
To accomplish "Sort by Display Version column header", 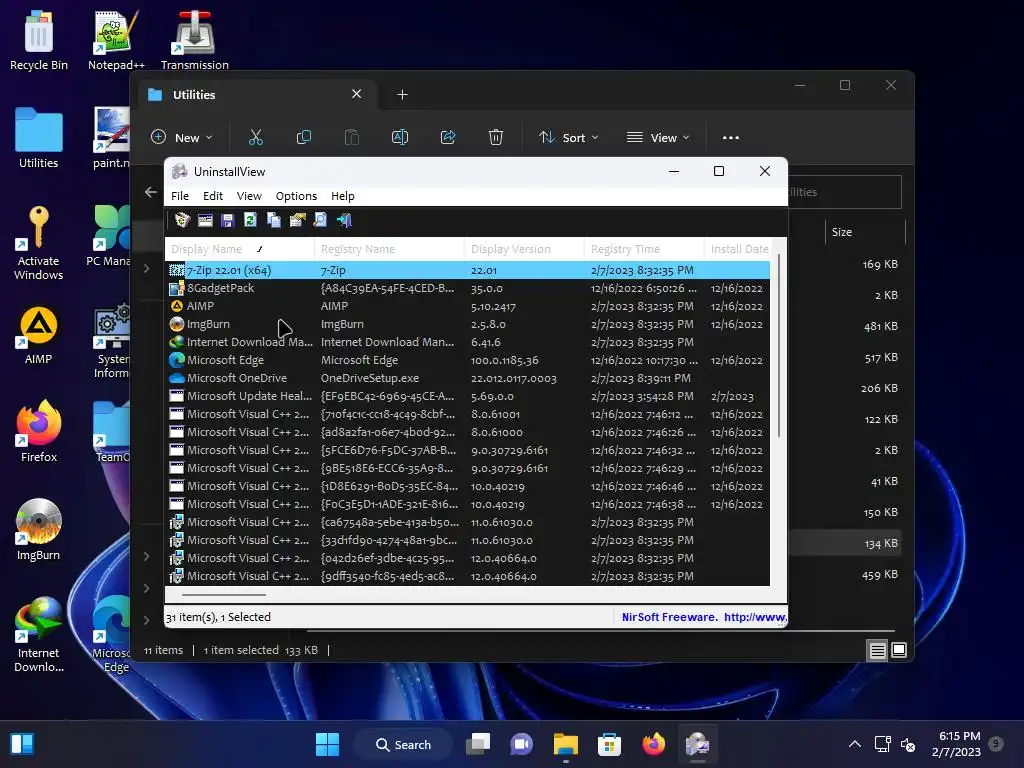I will click(x=524, y=249).
